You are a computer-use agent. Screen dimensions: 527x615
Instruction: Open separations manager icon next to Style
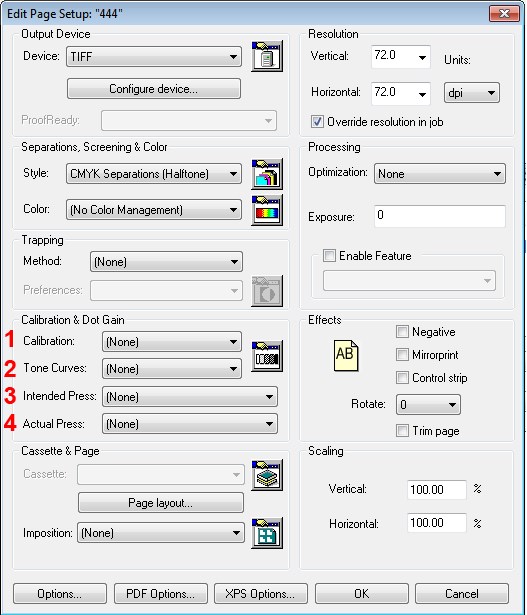point(267,174)
